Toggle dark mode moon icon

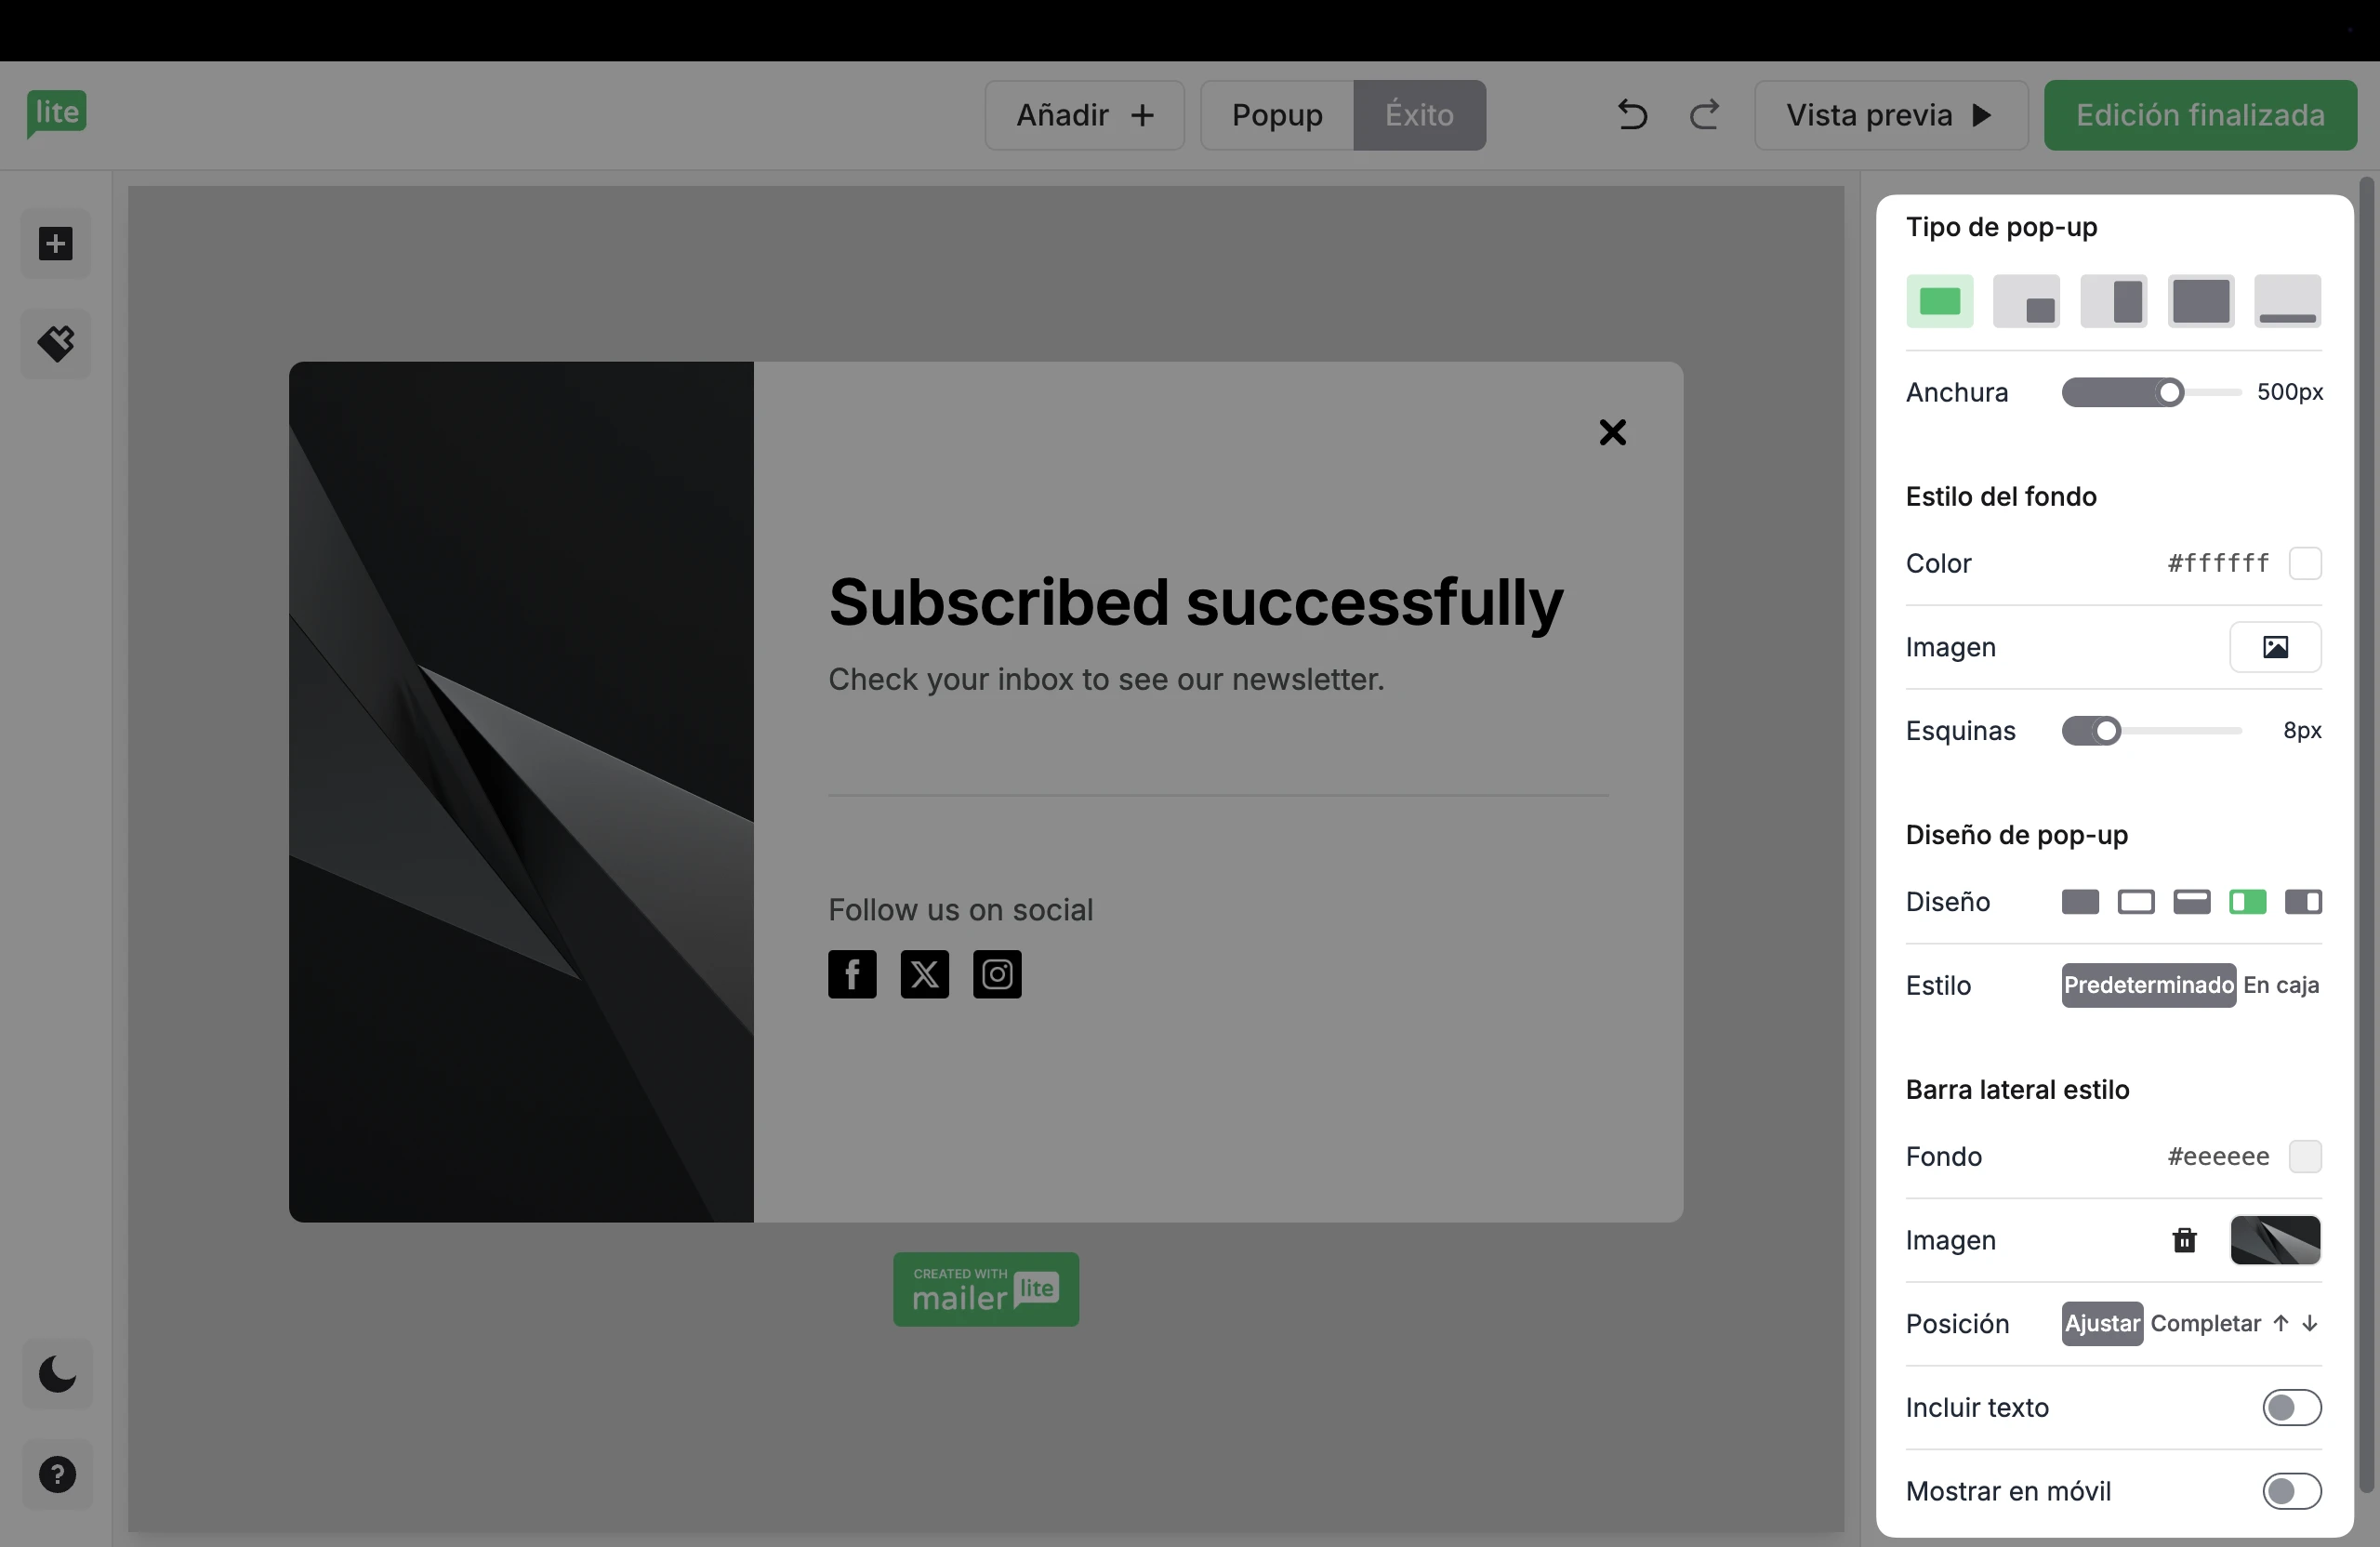coord(57,1374)
